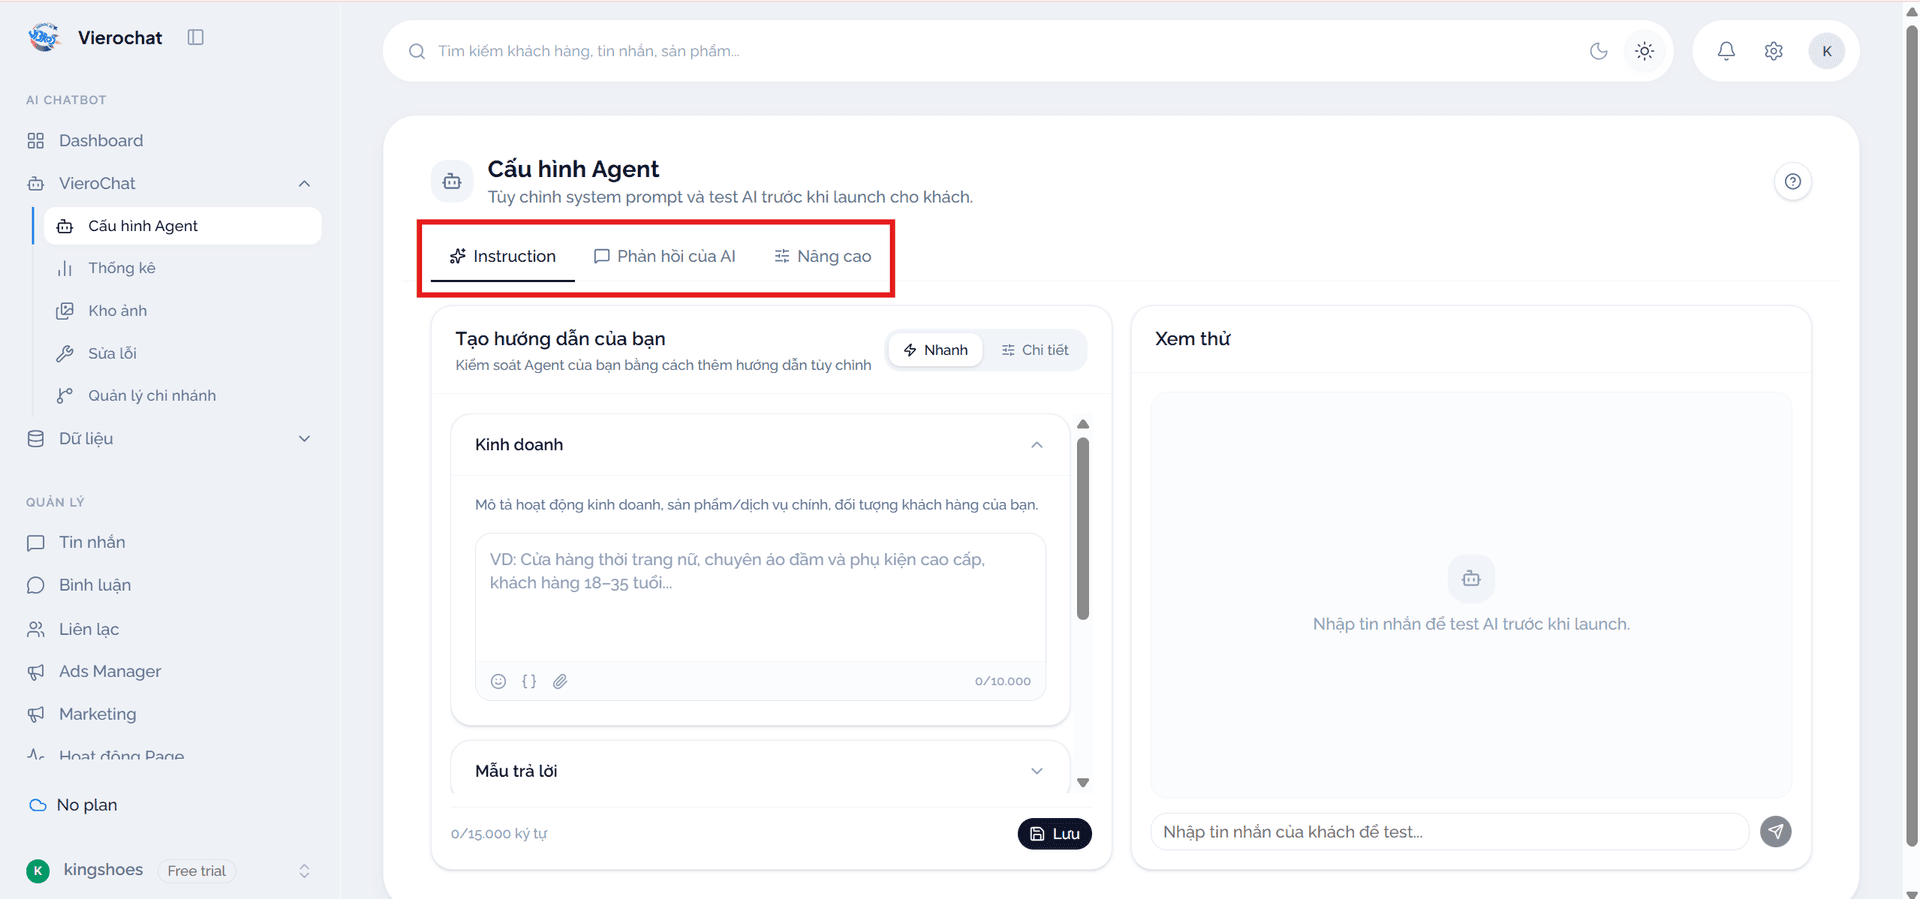Select Chi tiết detailed mode
This screenshot has height=899, width=1920.
(x=1035, y=350)
